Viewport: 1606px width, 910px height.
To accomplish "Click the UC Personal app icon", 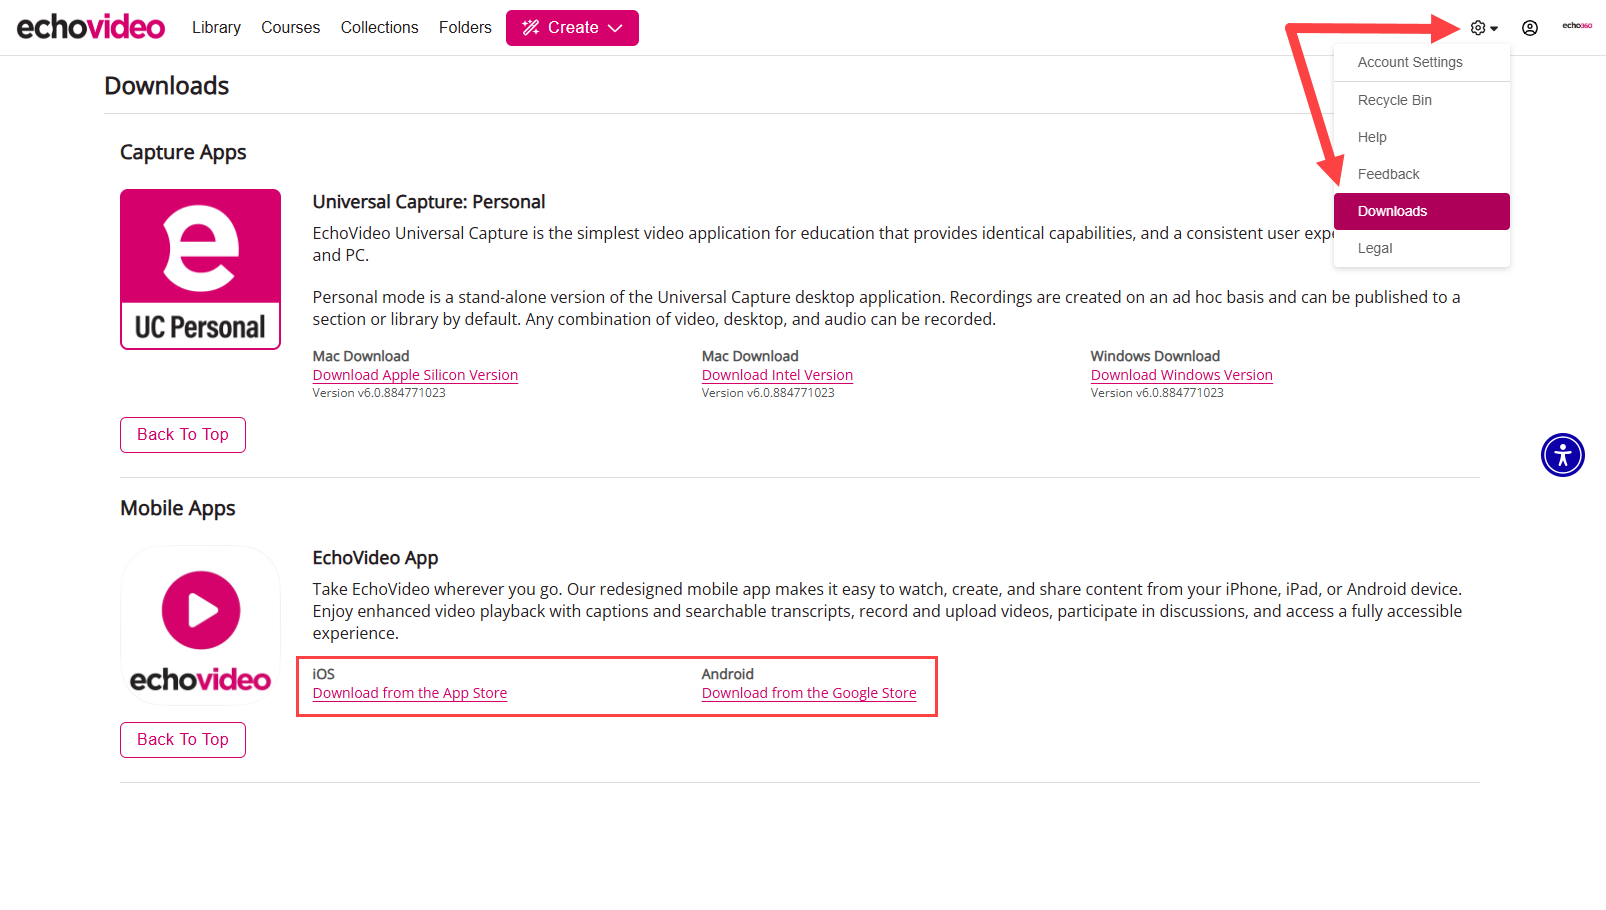I will 200,269.
